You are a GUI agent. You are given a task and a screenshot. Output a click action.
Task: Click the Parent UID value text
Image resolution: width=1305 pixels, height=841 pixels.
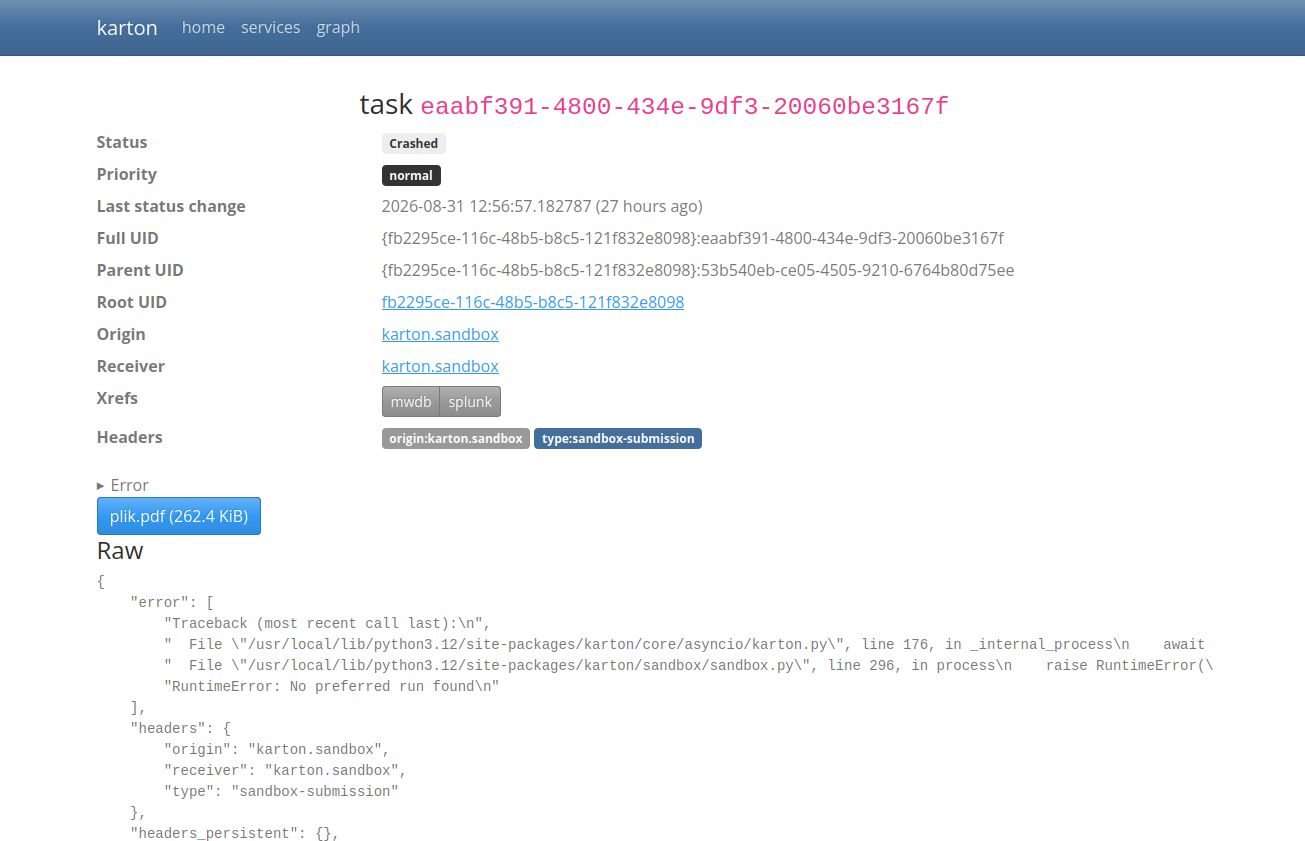click(x=698, y=270)
